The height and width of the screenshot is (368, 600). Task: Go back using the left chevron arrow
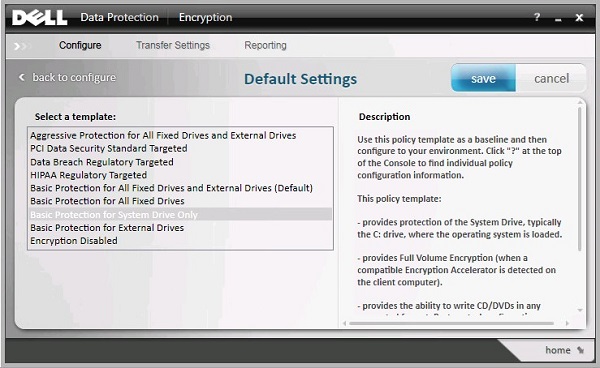tap(22, 77)
